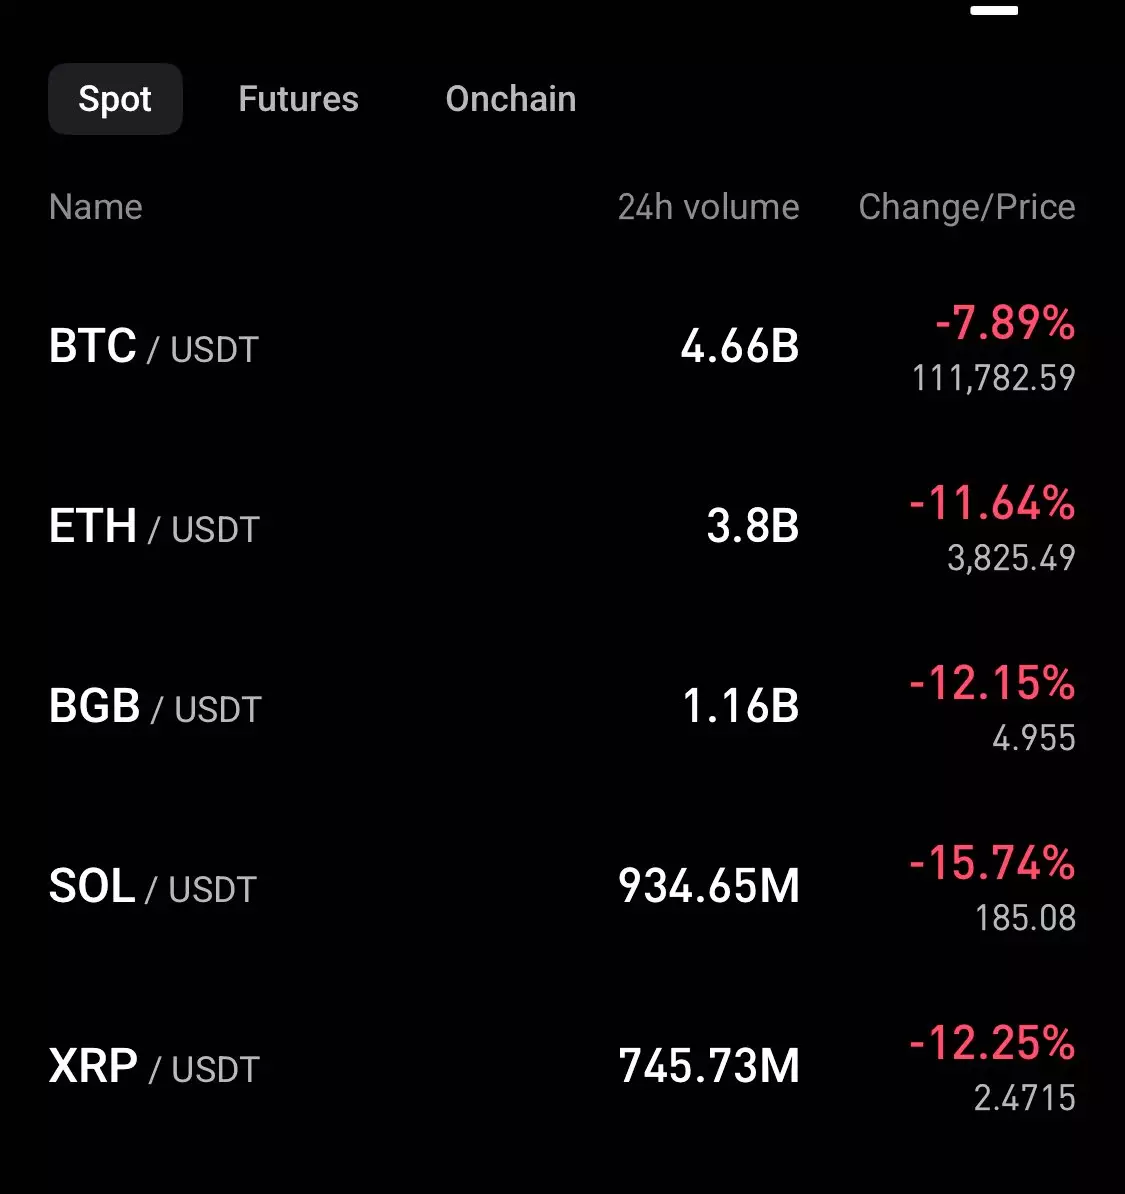
Task: Sort by Change/Price column header
Action: 966,207
